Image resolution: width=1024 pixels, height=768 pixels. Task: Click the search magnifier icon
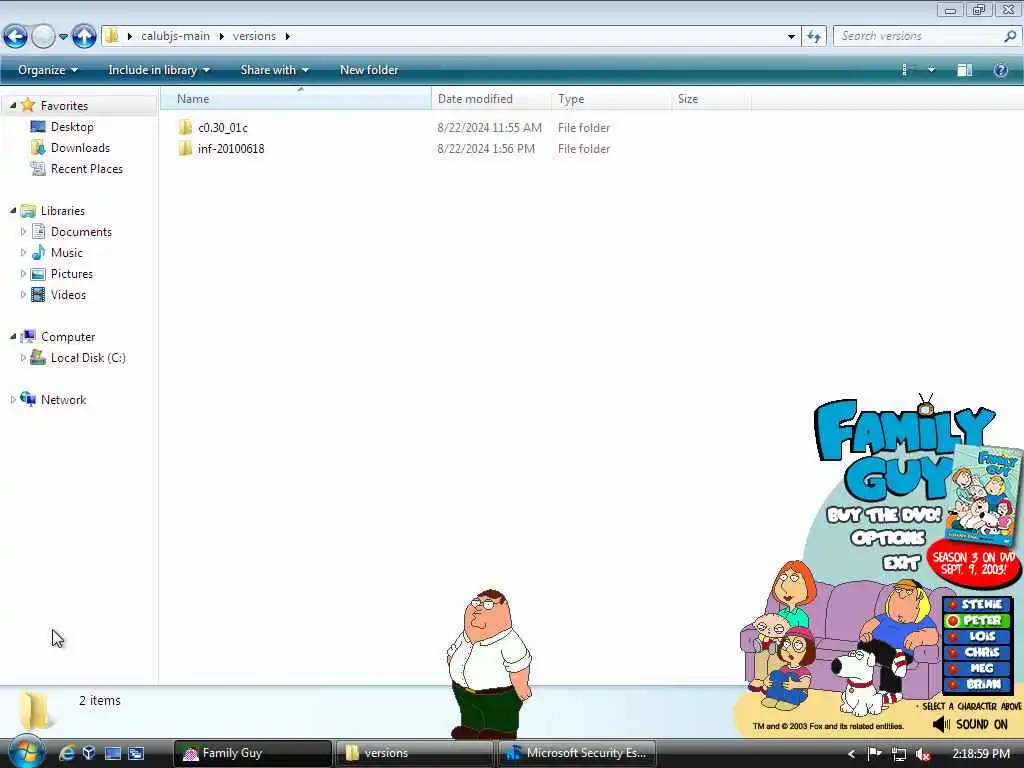coord(1010,37)
